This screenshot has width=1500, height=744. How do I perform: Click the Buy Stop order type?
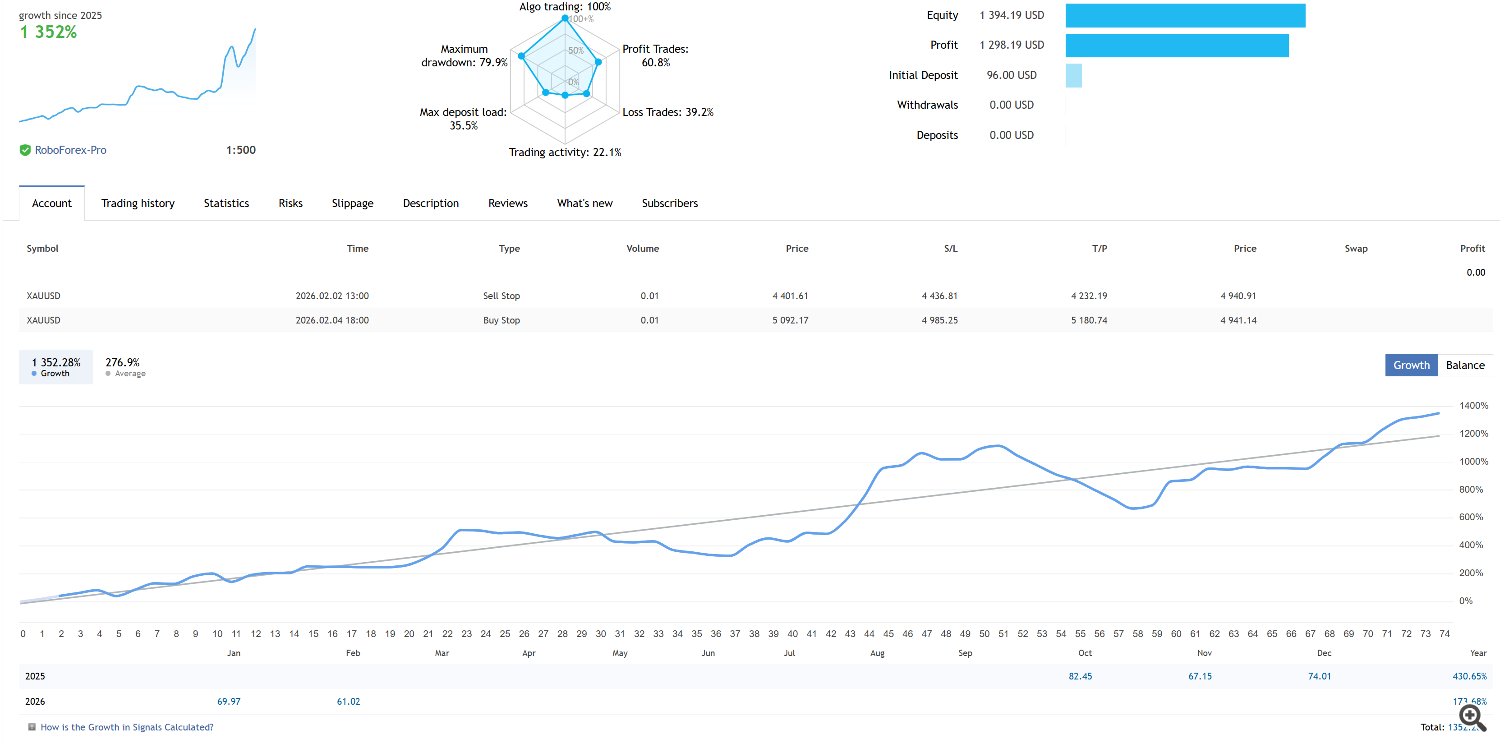[x=502, y=320]
